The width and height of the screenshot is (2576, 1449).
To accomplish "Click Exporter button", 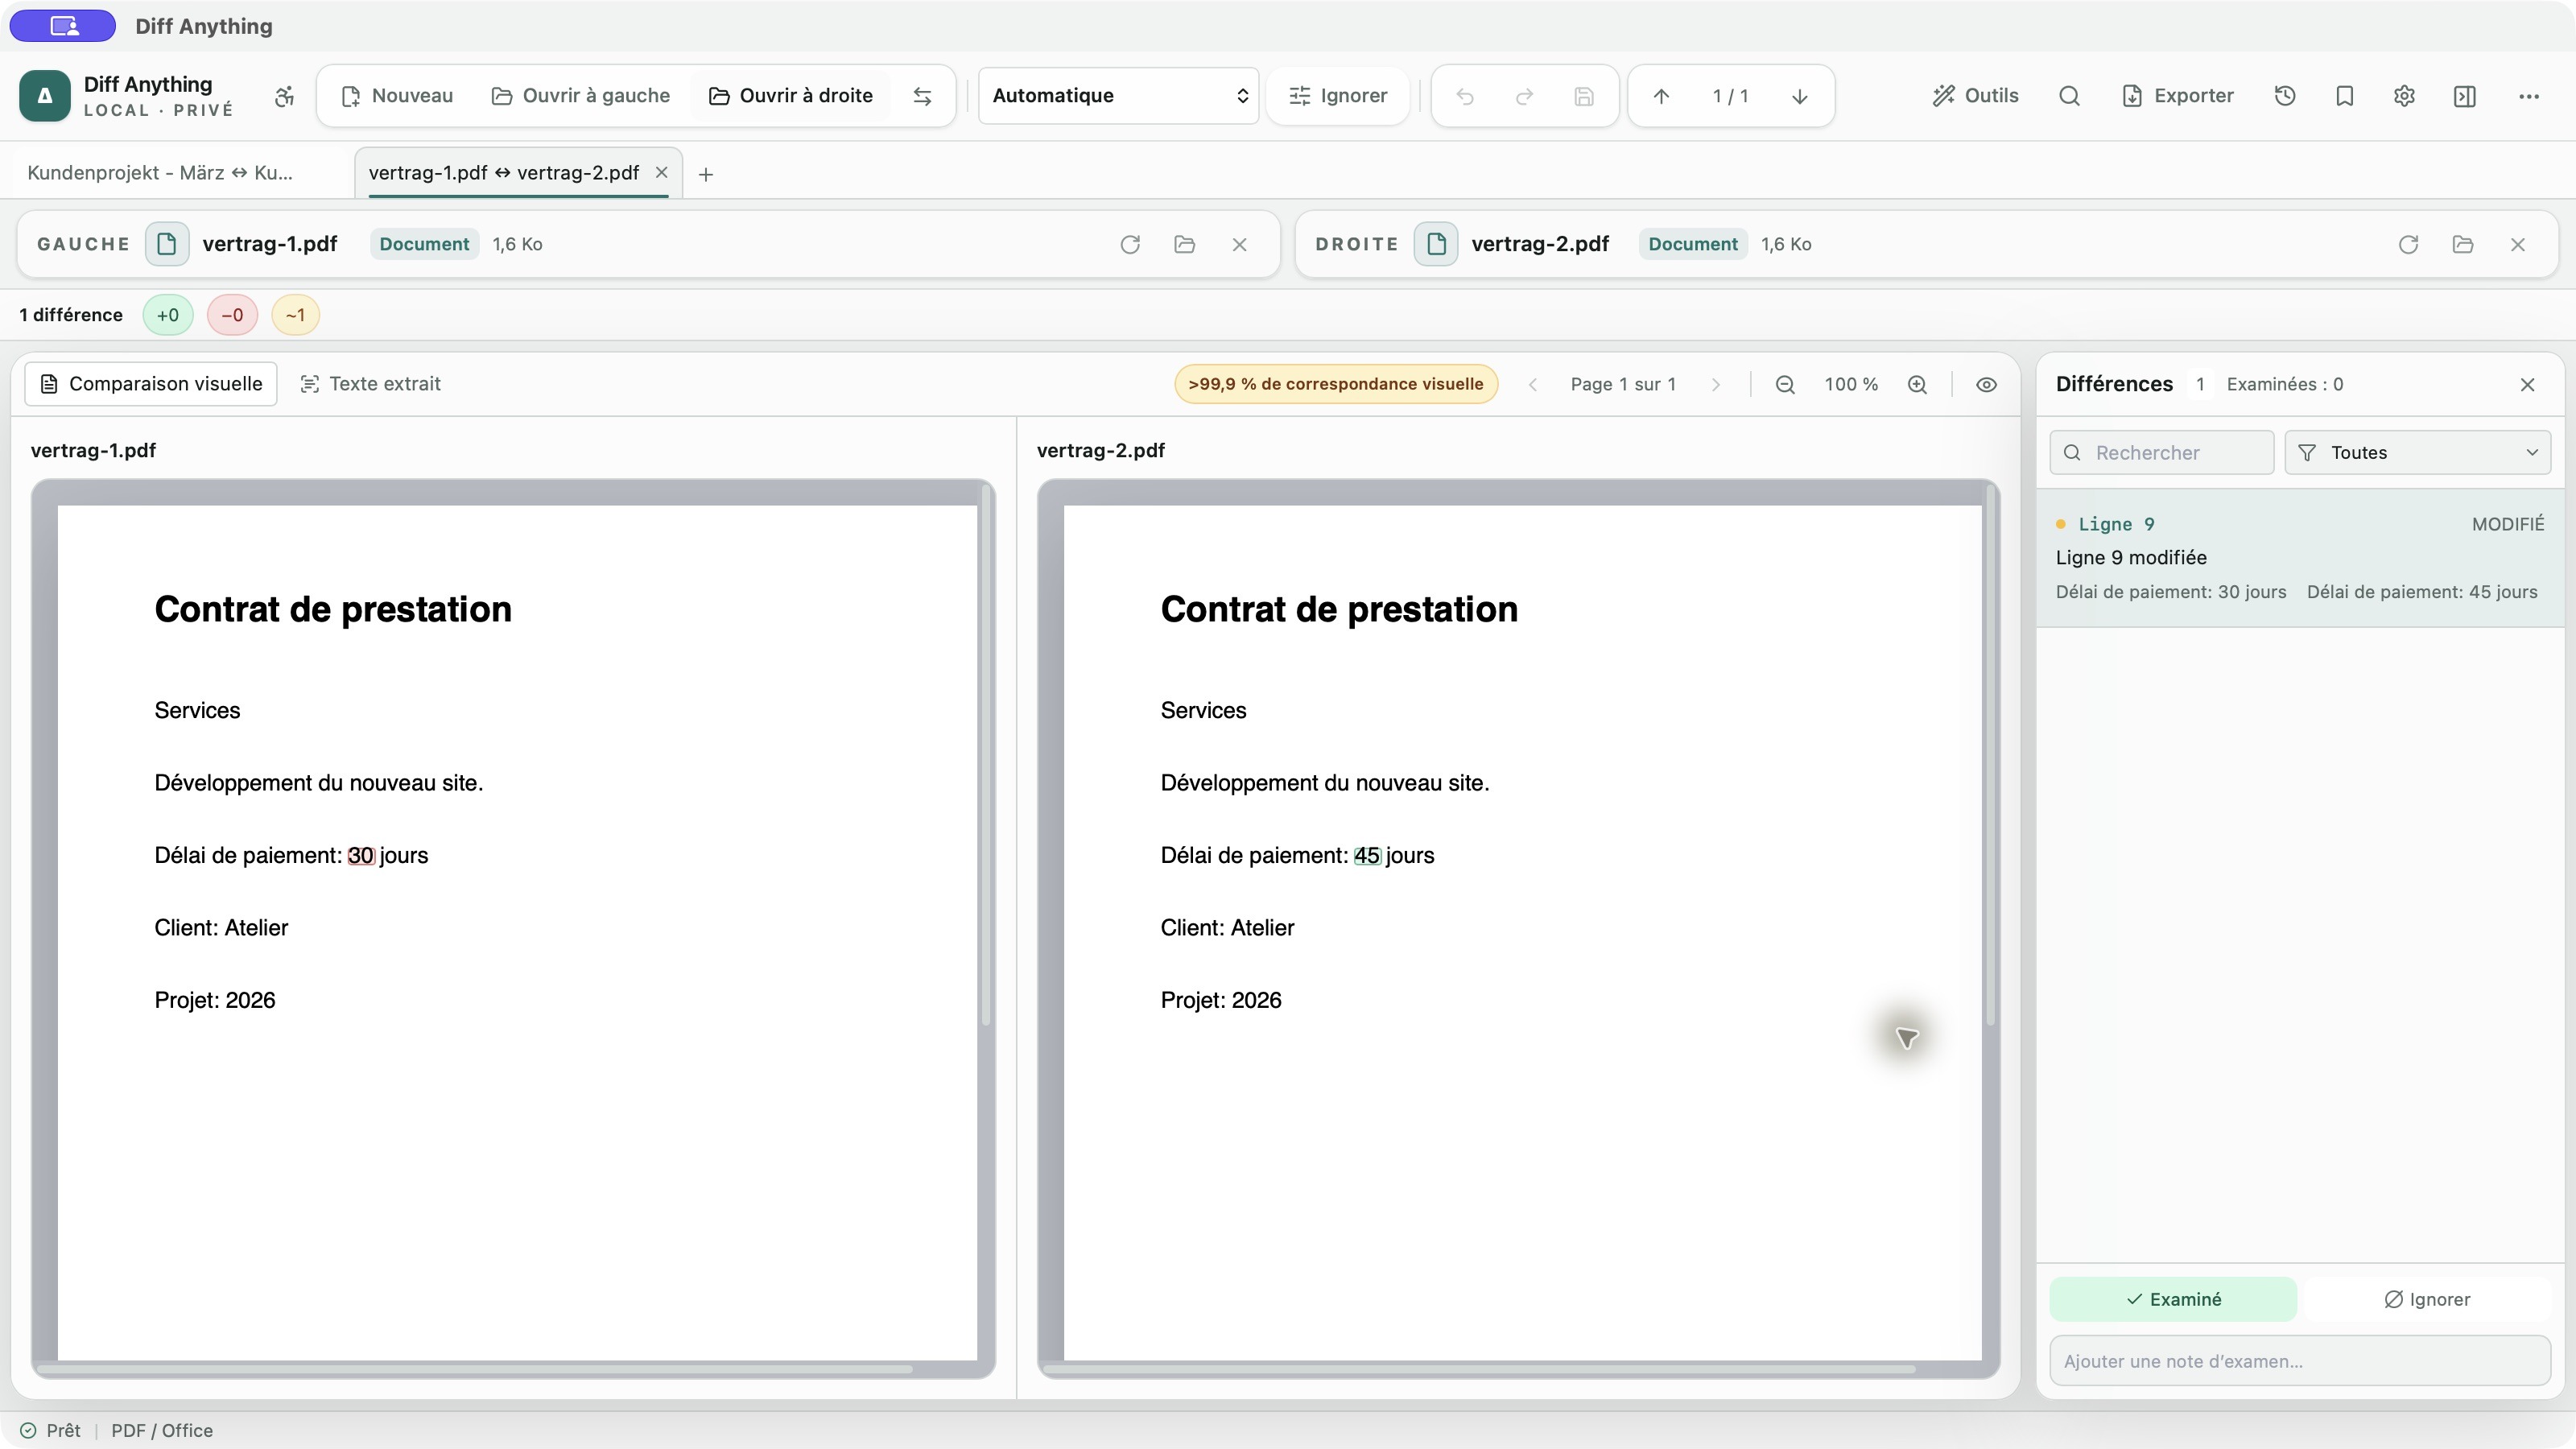I will point(2178,96).
